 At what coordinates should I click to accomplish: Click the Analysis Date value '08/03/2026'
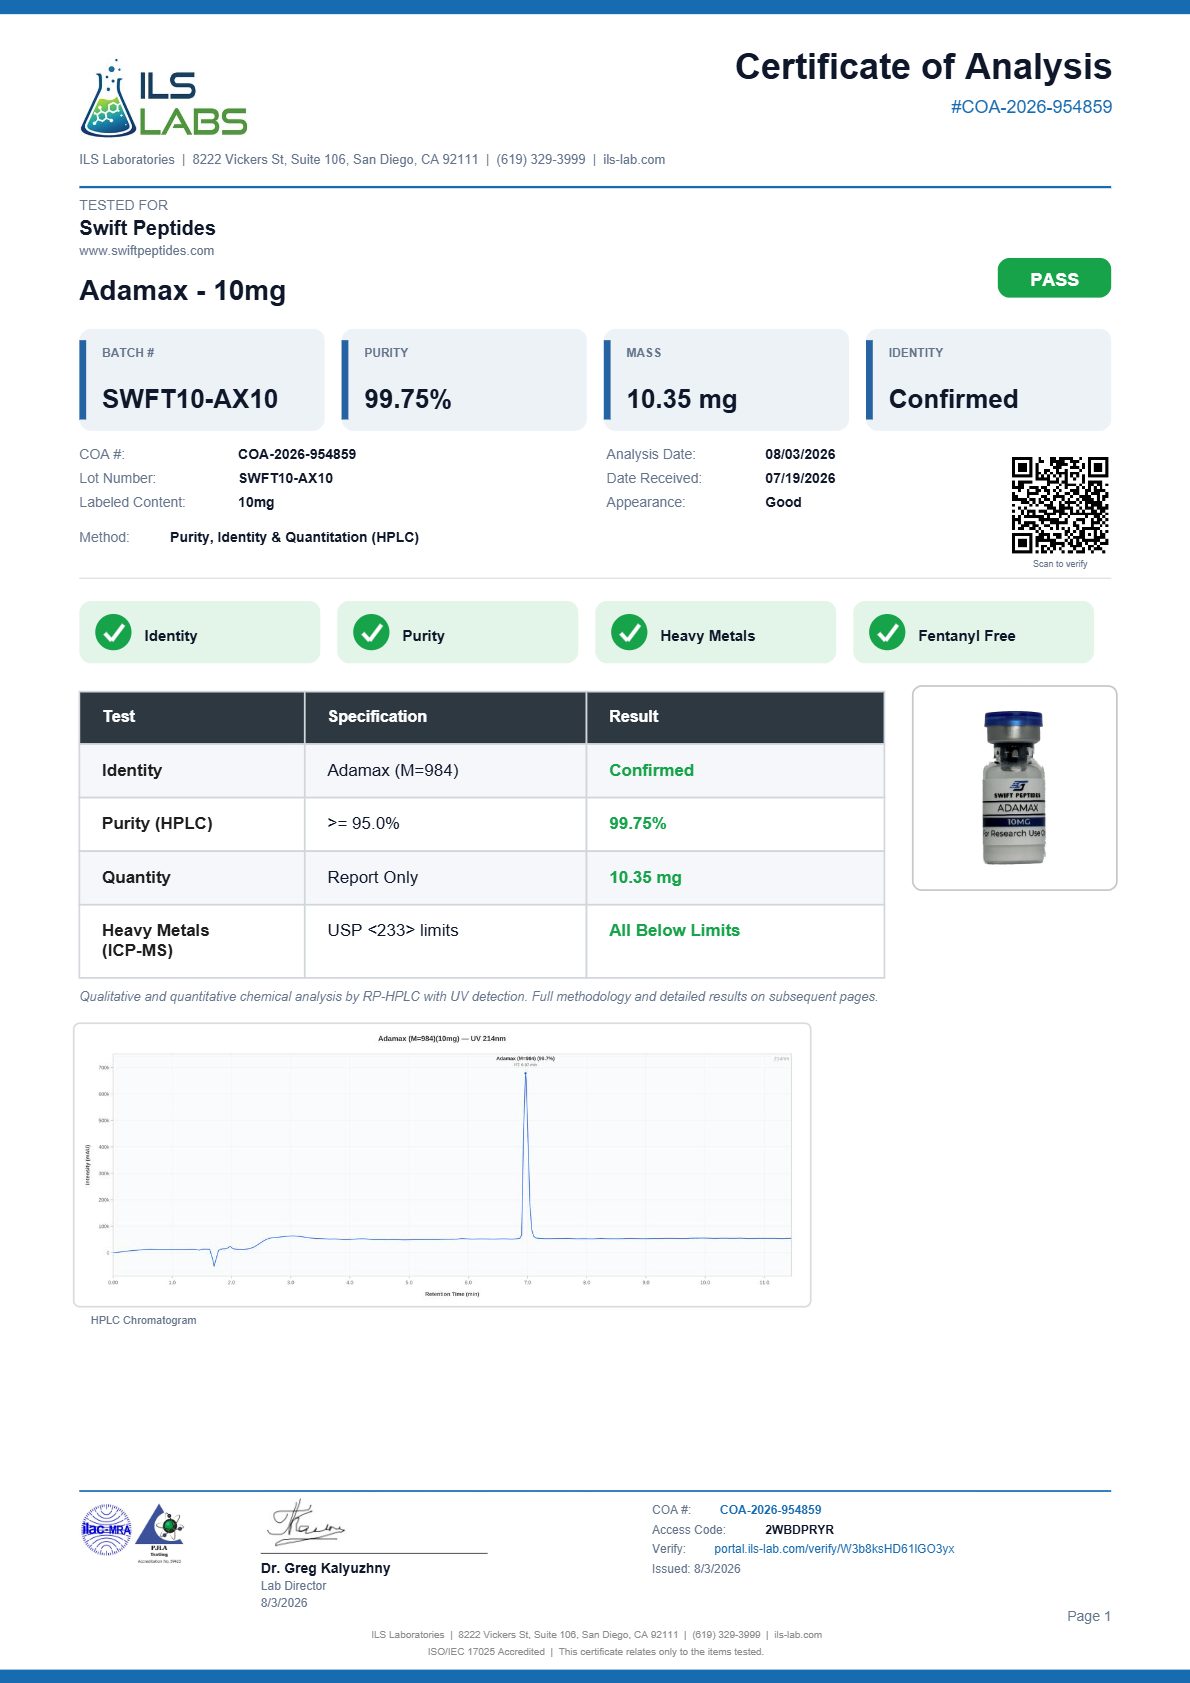[x=800, y=455]
